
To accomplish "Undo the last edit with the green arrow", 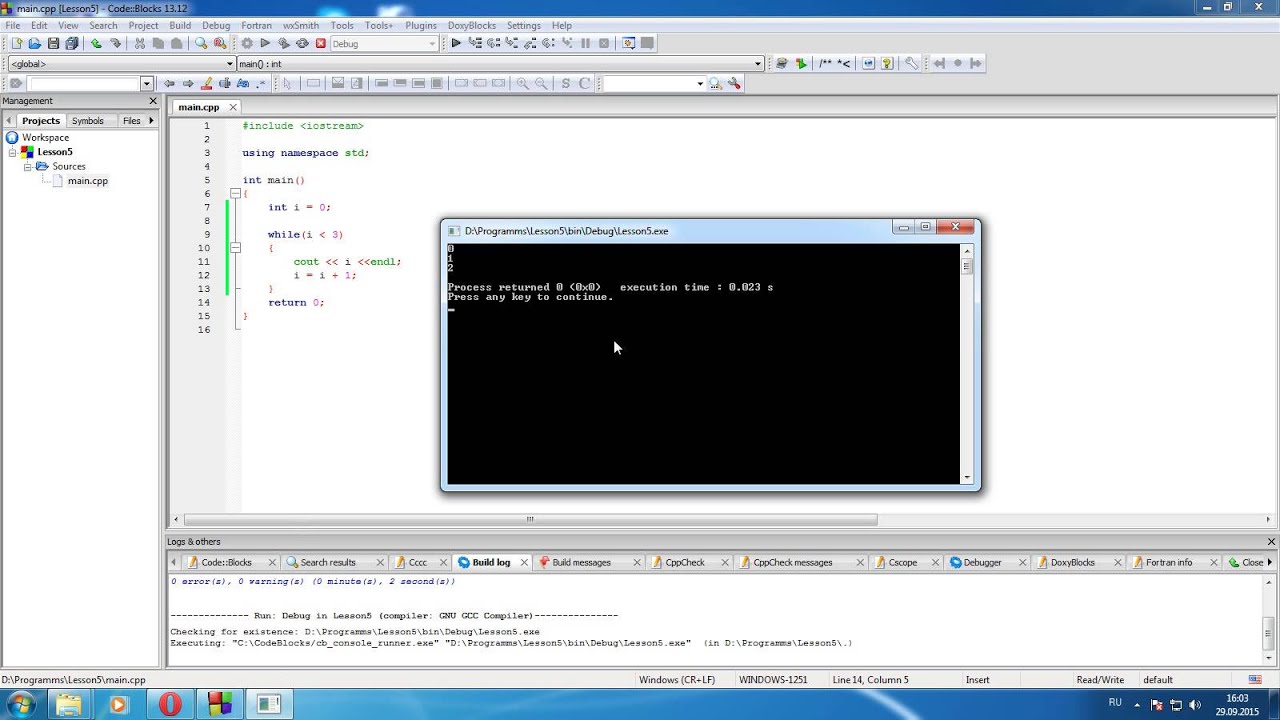I will tap(96, 43).
